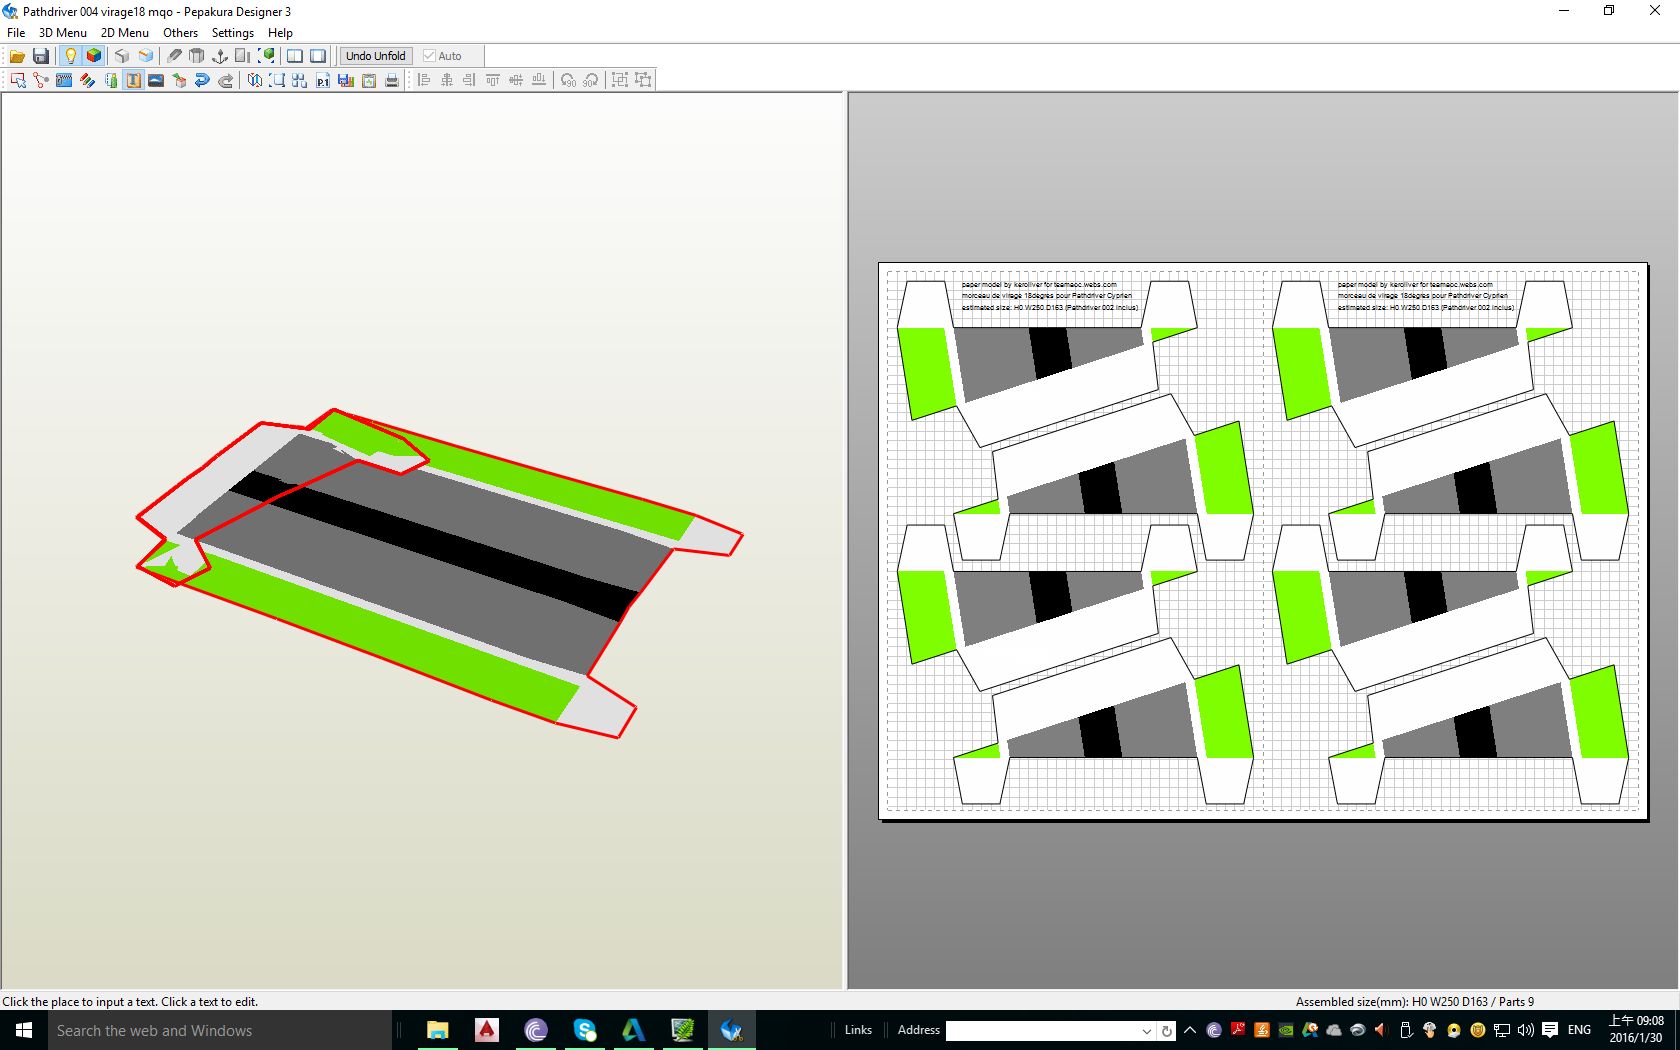Open the 3D Menu

62,32
